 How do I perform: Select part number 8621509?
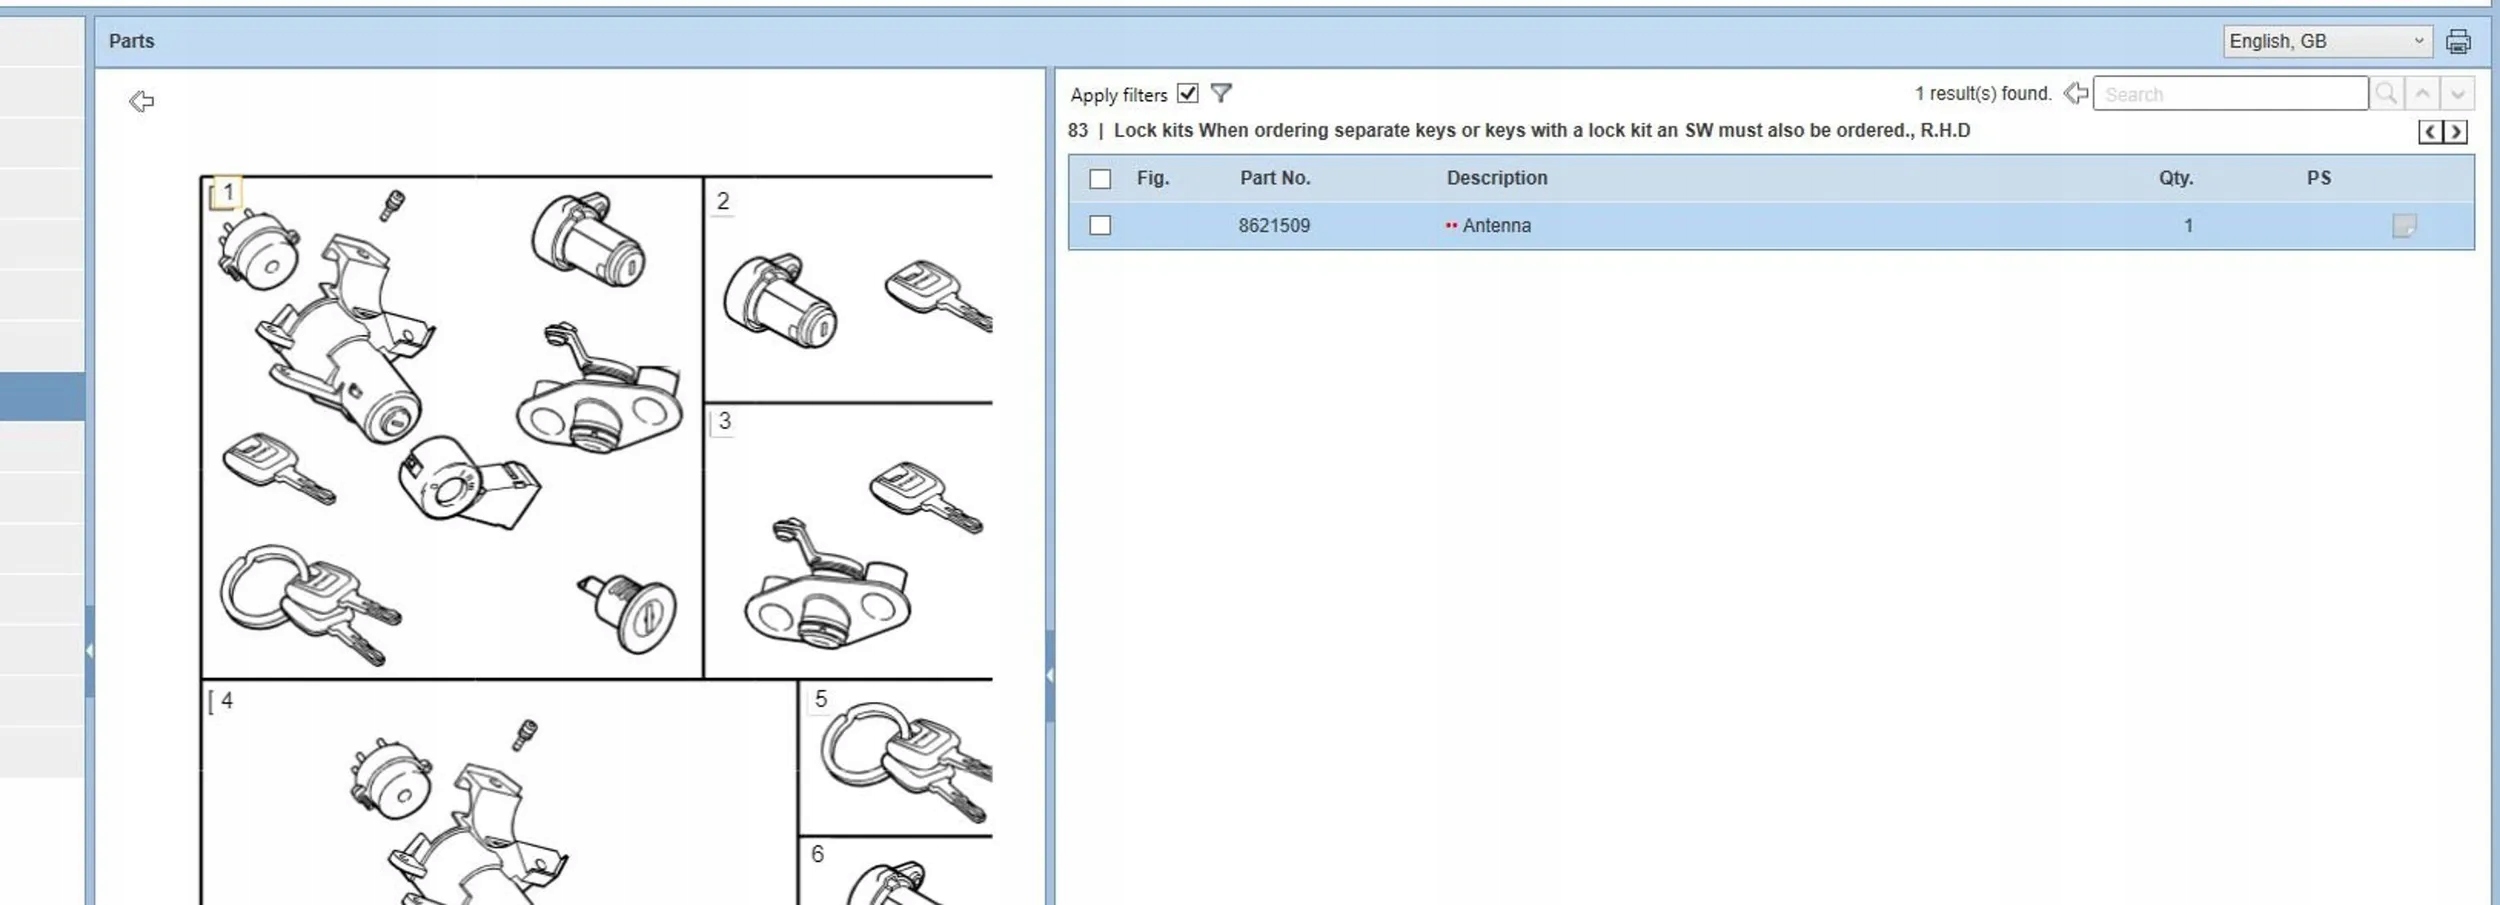click(1274, 226)
